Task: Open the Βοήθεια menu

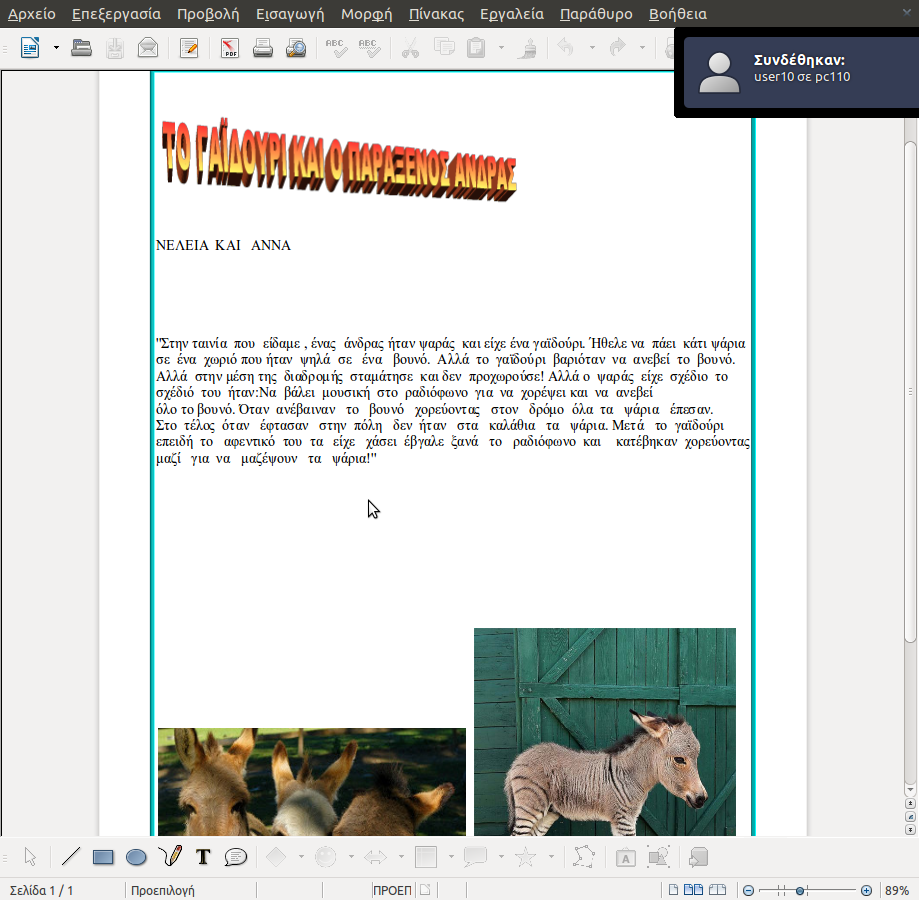Action: [x=678, y=14]
